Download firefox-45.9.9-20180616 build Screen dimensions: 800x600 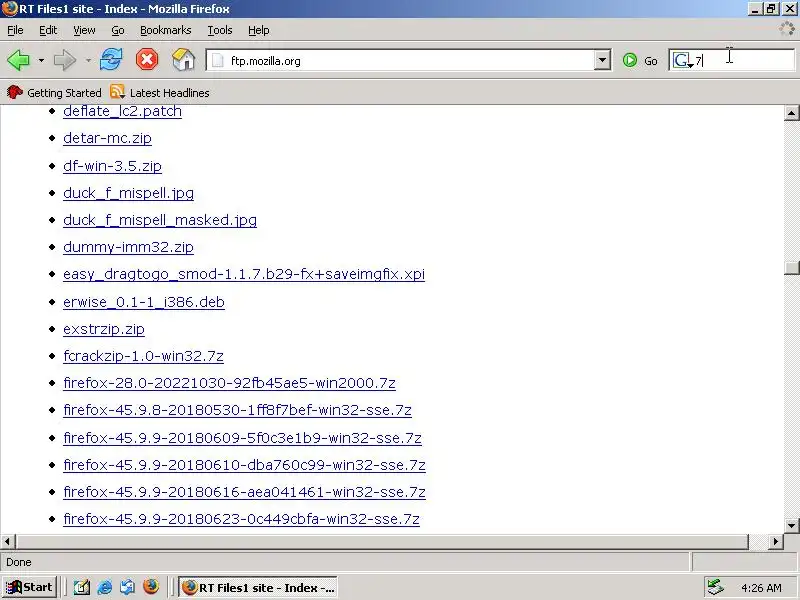coord(244,492)
